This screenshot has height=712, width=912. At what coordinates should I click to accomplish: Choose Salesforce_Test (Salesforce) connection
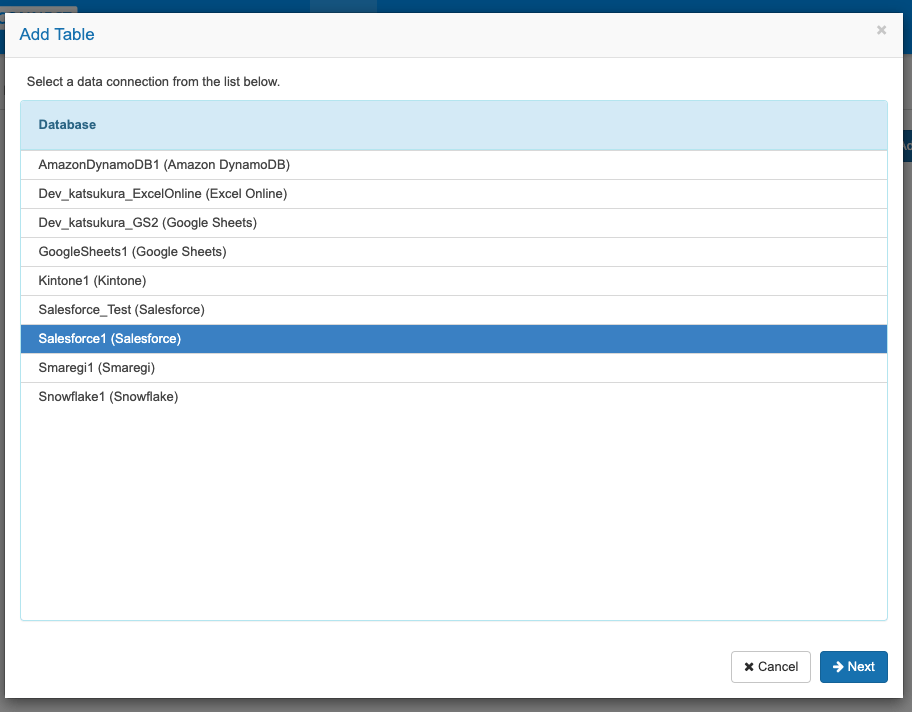click(x=454, y=310)
